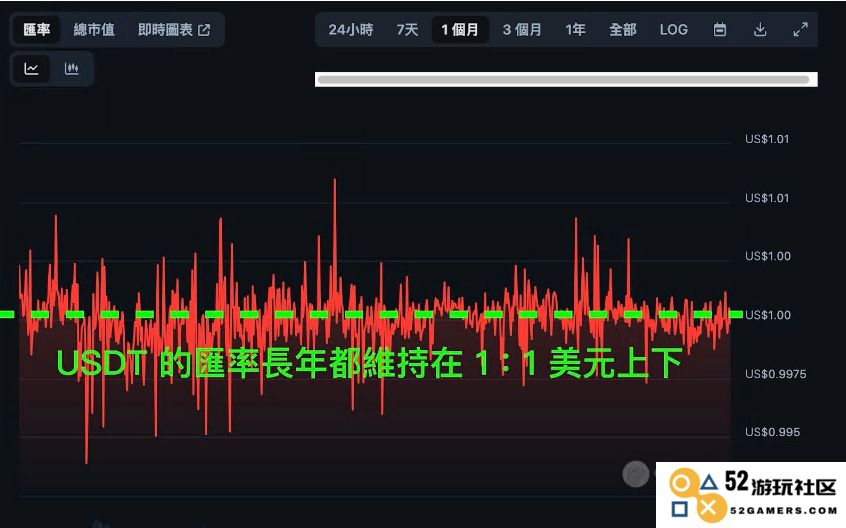
Task: Show the 1年 time range
Action: 575,29
